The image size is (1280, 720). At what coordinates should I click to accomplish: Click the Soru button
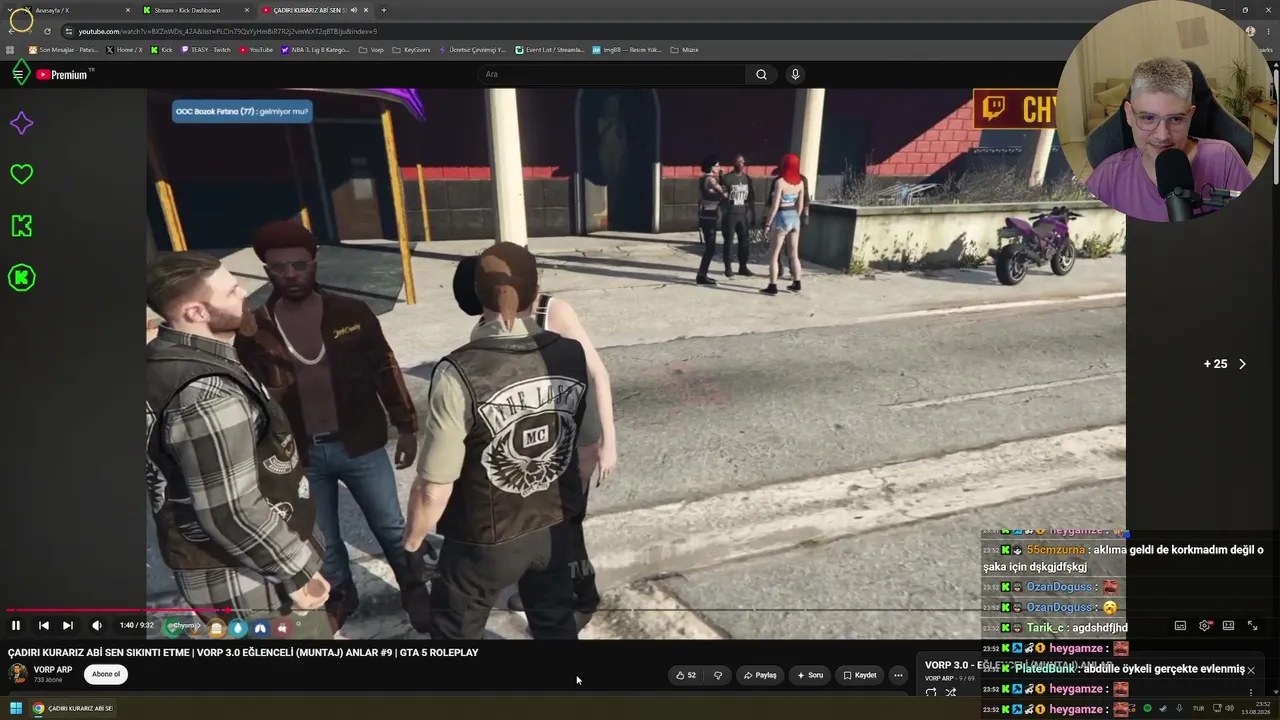click(x=810, y=675)
